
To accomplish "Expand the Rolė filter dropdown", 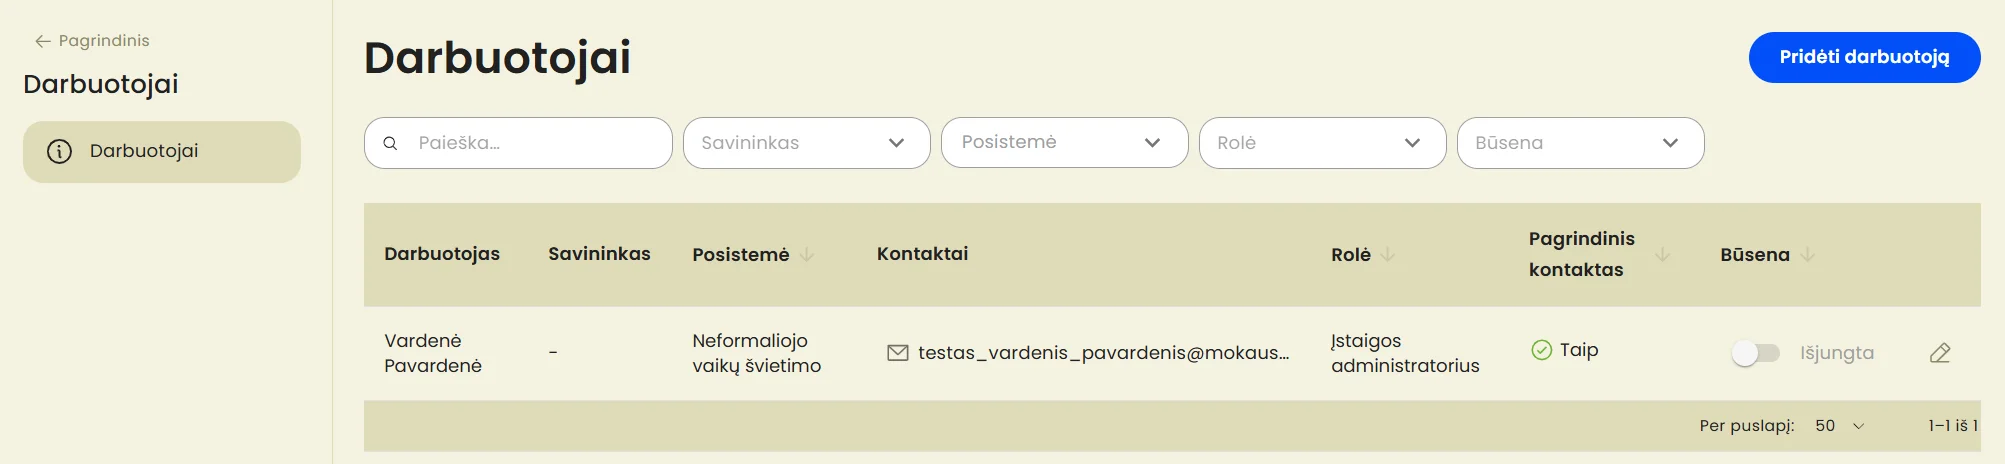I will point(1322,143).
